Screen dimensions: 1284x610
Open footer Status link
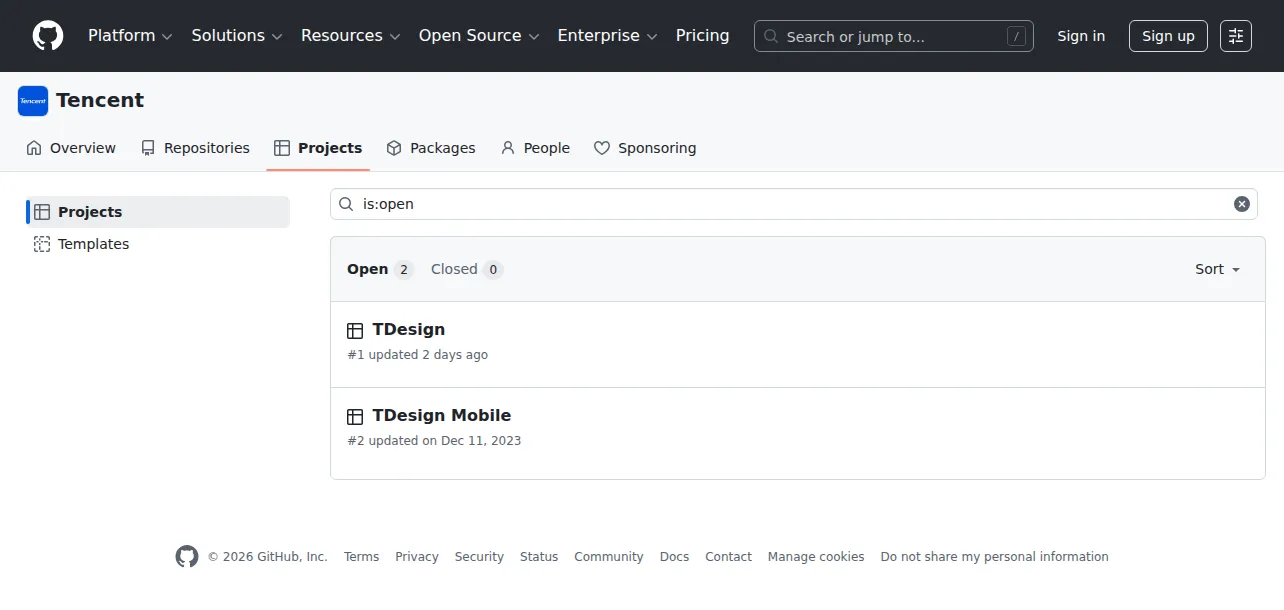(539, 557)
